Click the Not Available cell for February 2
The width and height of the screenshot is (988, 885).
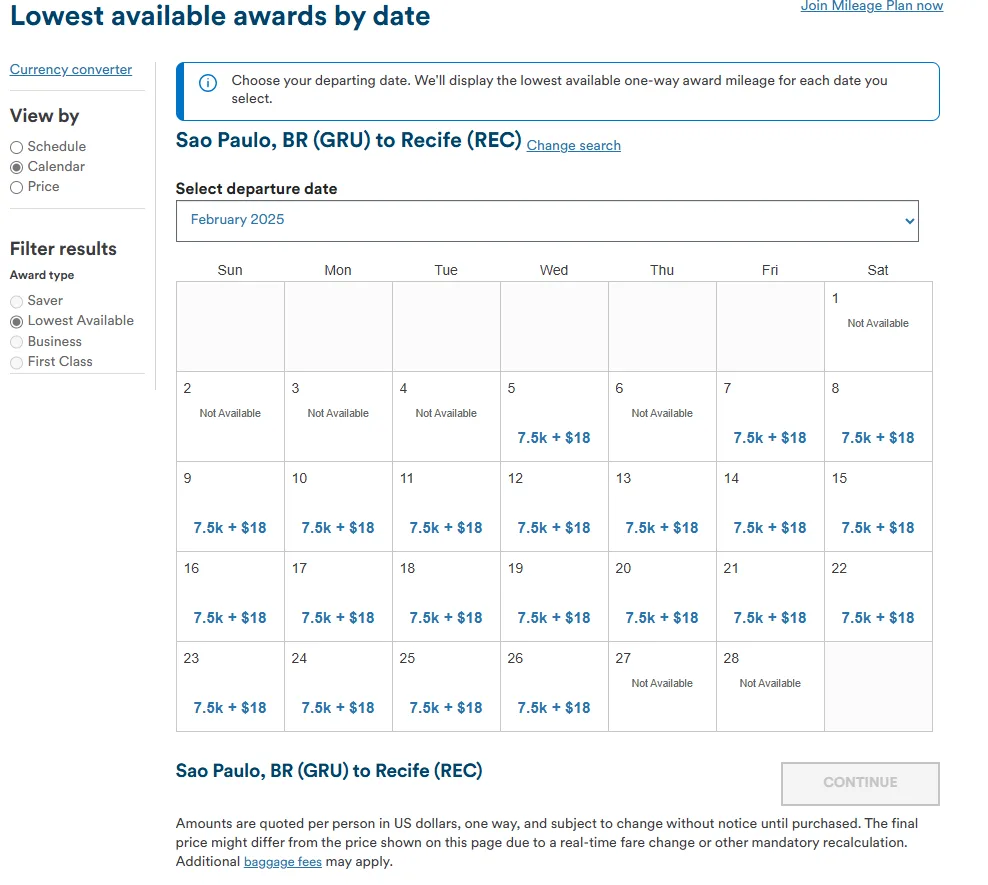tap(230, 417)
